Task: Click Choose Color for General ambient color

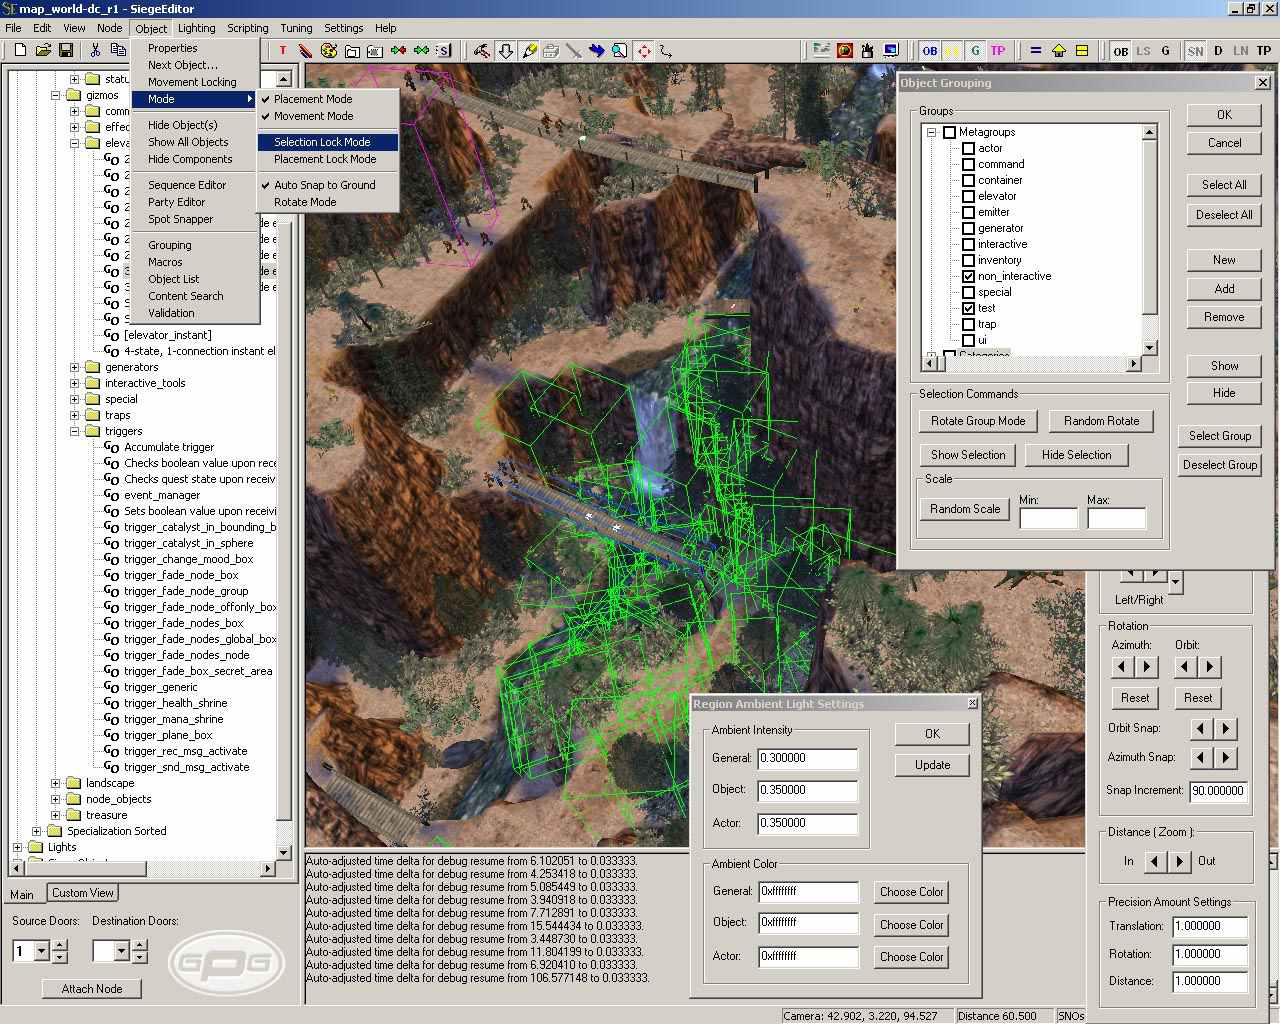Action: [x=911, y=892]
